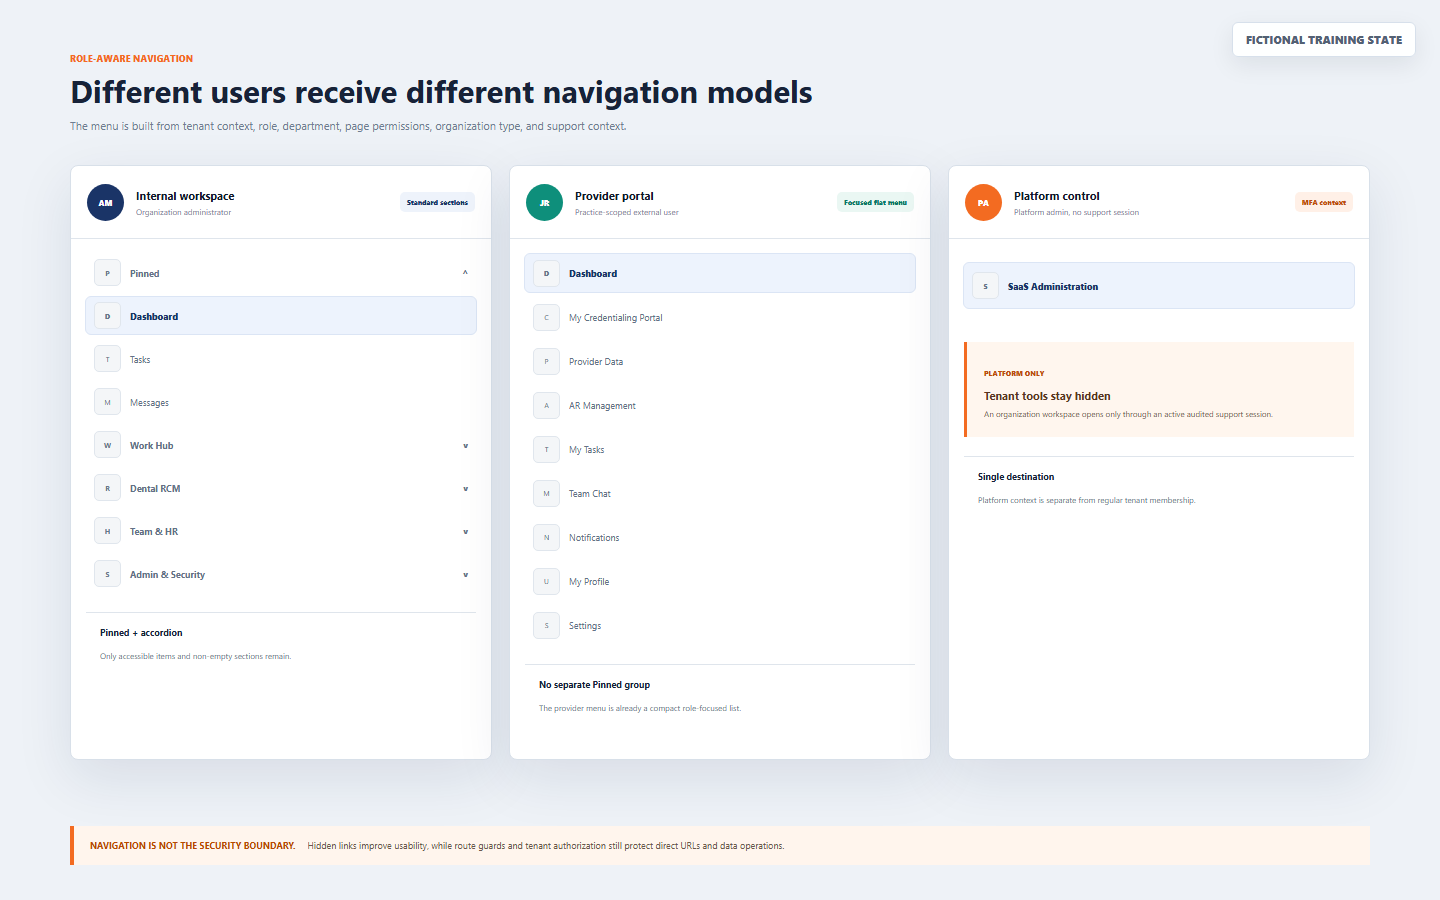Click the 'ROLE-AWARE NAVIGATION' label

pos(132,59)
